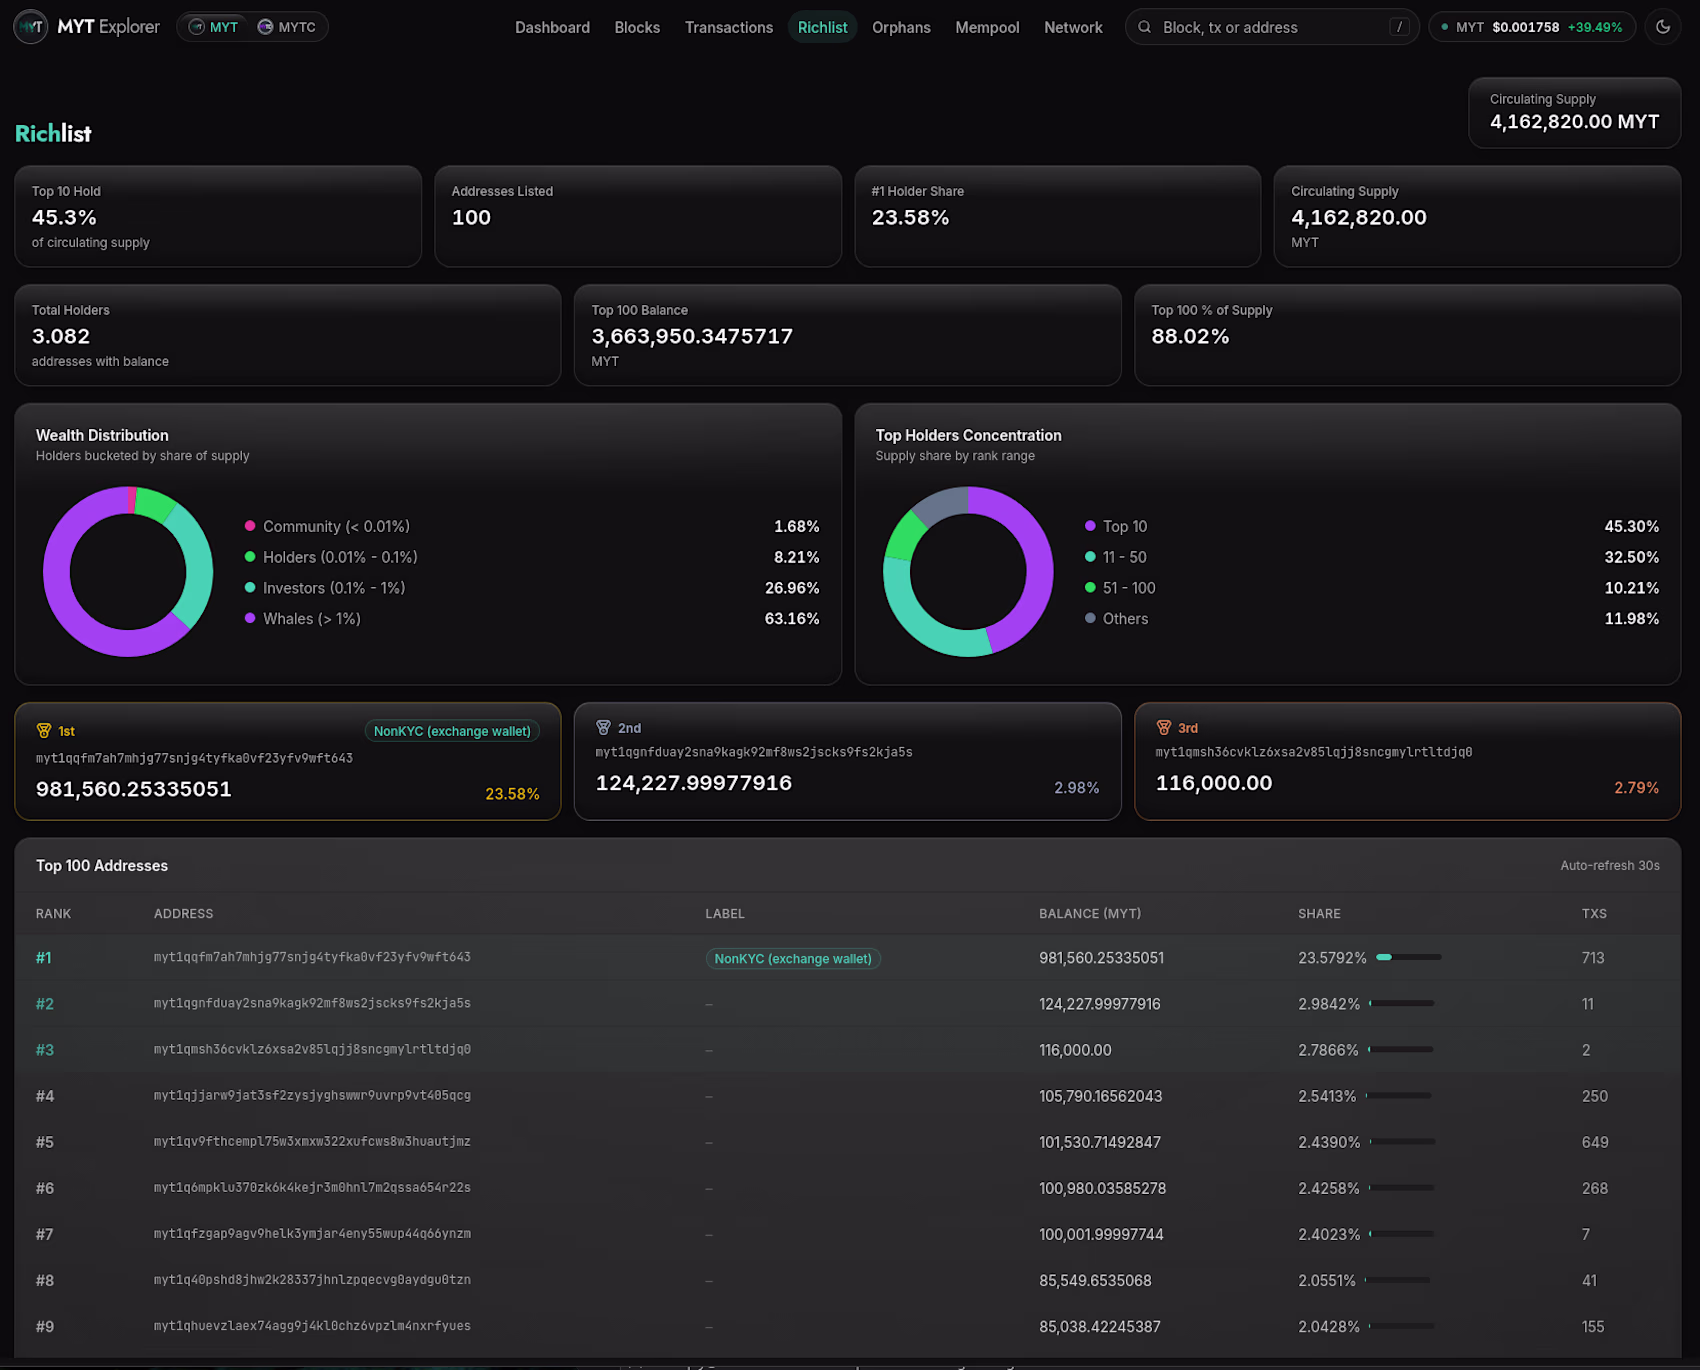The width and height of the screenshot is (1700, 1370).
Task: Switch to the MYT network toggle
Action: pos(214,27)
